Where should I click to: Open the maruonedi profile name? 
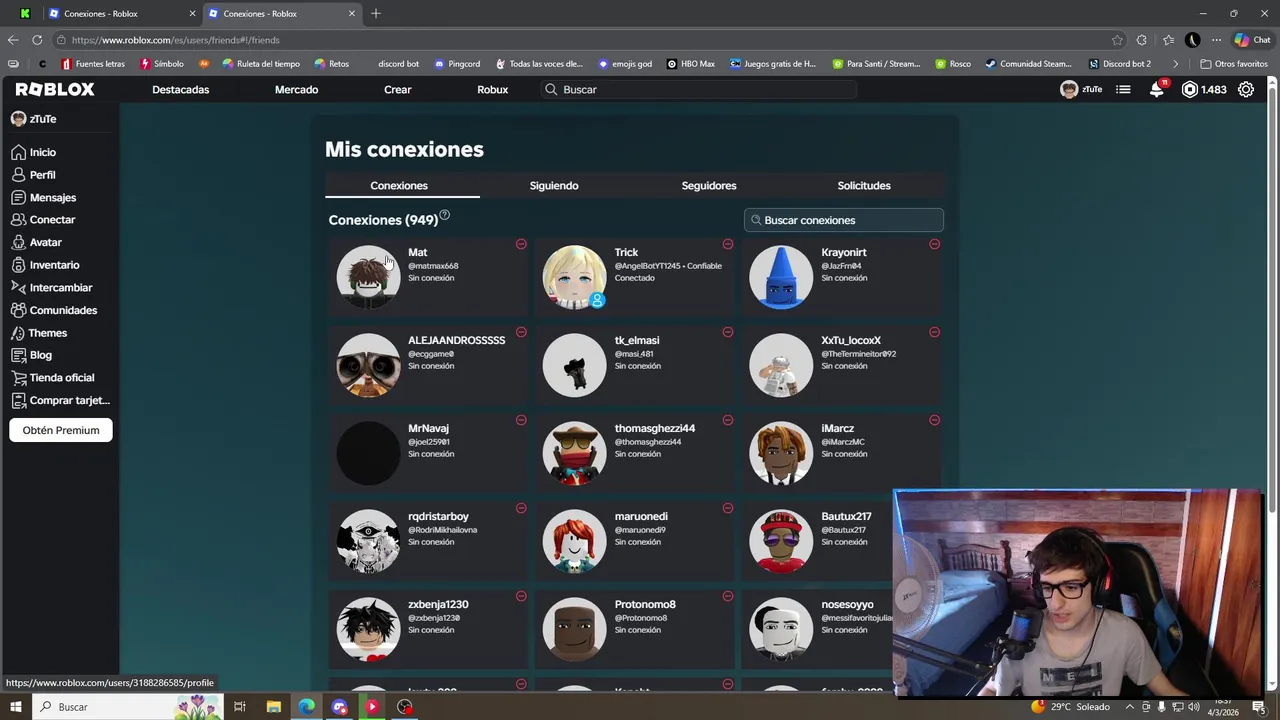641,516
